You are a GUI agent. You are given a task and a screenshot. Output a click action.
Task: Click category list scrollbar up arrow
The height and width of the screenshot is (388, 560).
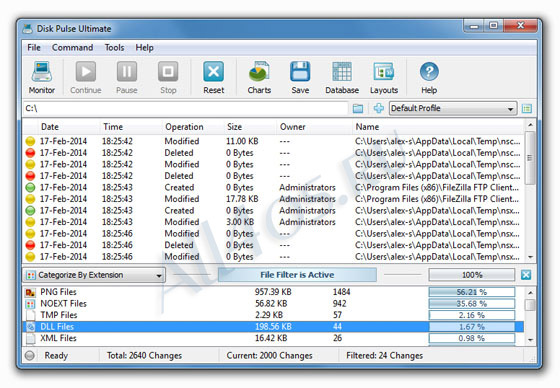[530, 293]
